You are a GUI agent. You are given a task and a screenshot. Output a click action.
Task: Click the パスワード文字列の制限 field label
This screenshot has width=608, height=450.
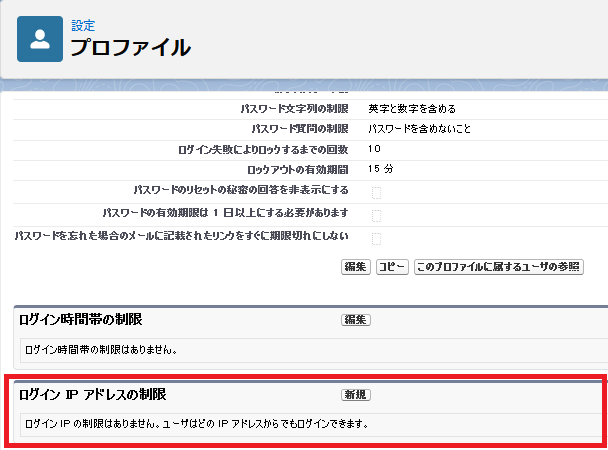tap(294, 108)
